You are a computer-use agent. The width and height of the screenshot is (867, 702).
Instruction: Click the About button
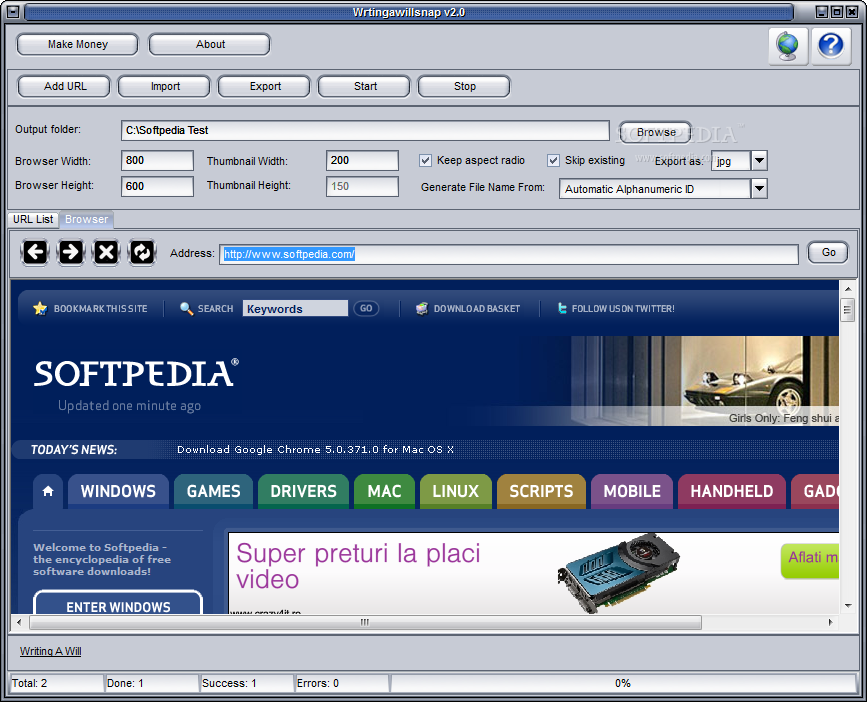tap(210, 44)
